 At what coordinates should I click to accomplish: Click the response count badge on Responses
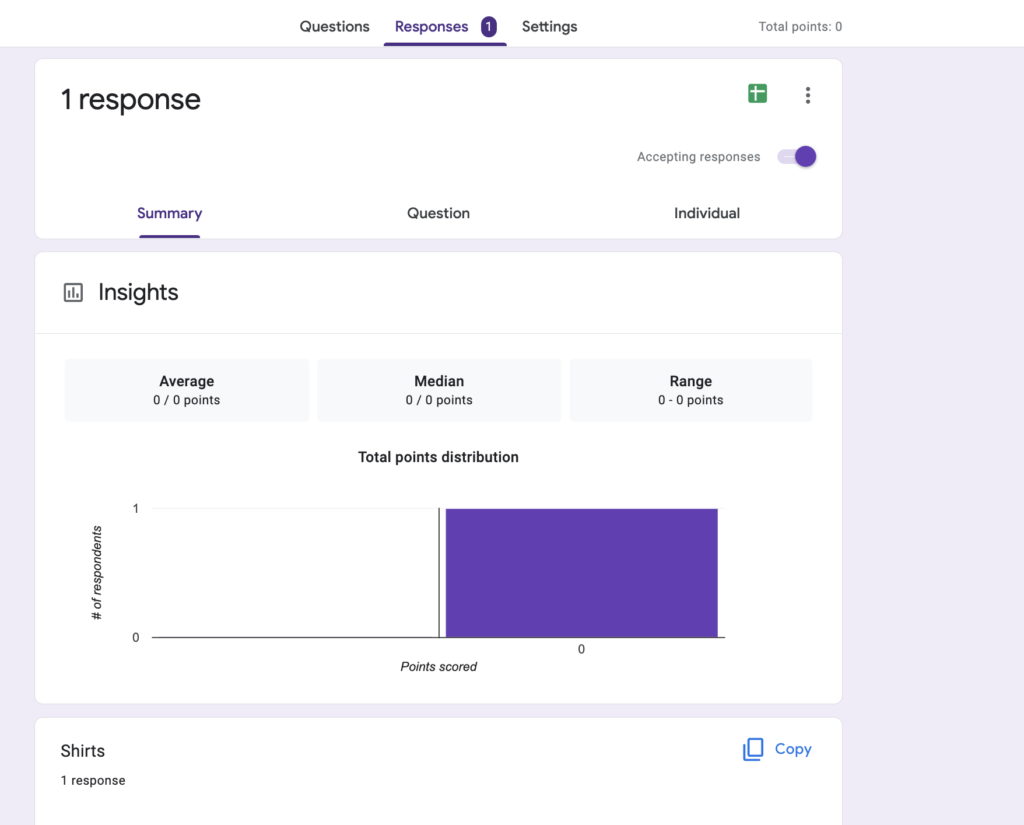[x=489, y=26]
